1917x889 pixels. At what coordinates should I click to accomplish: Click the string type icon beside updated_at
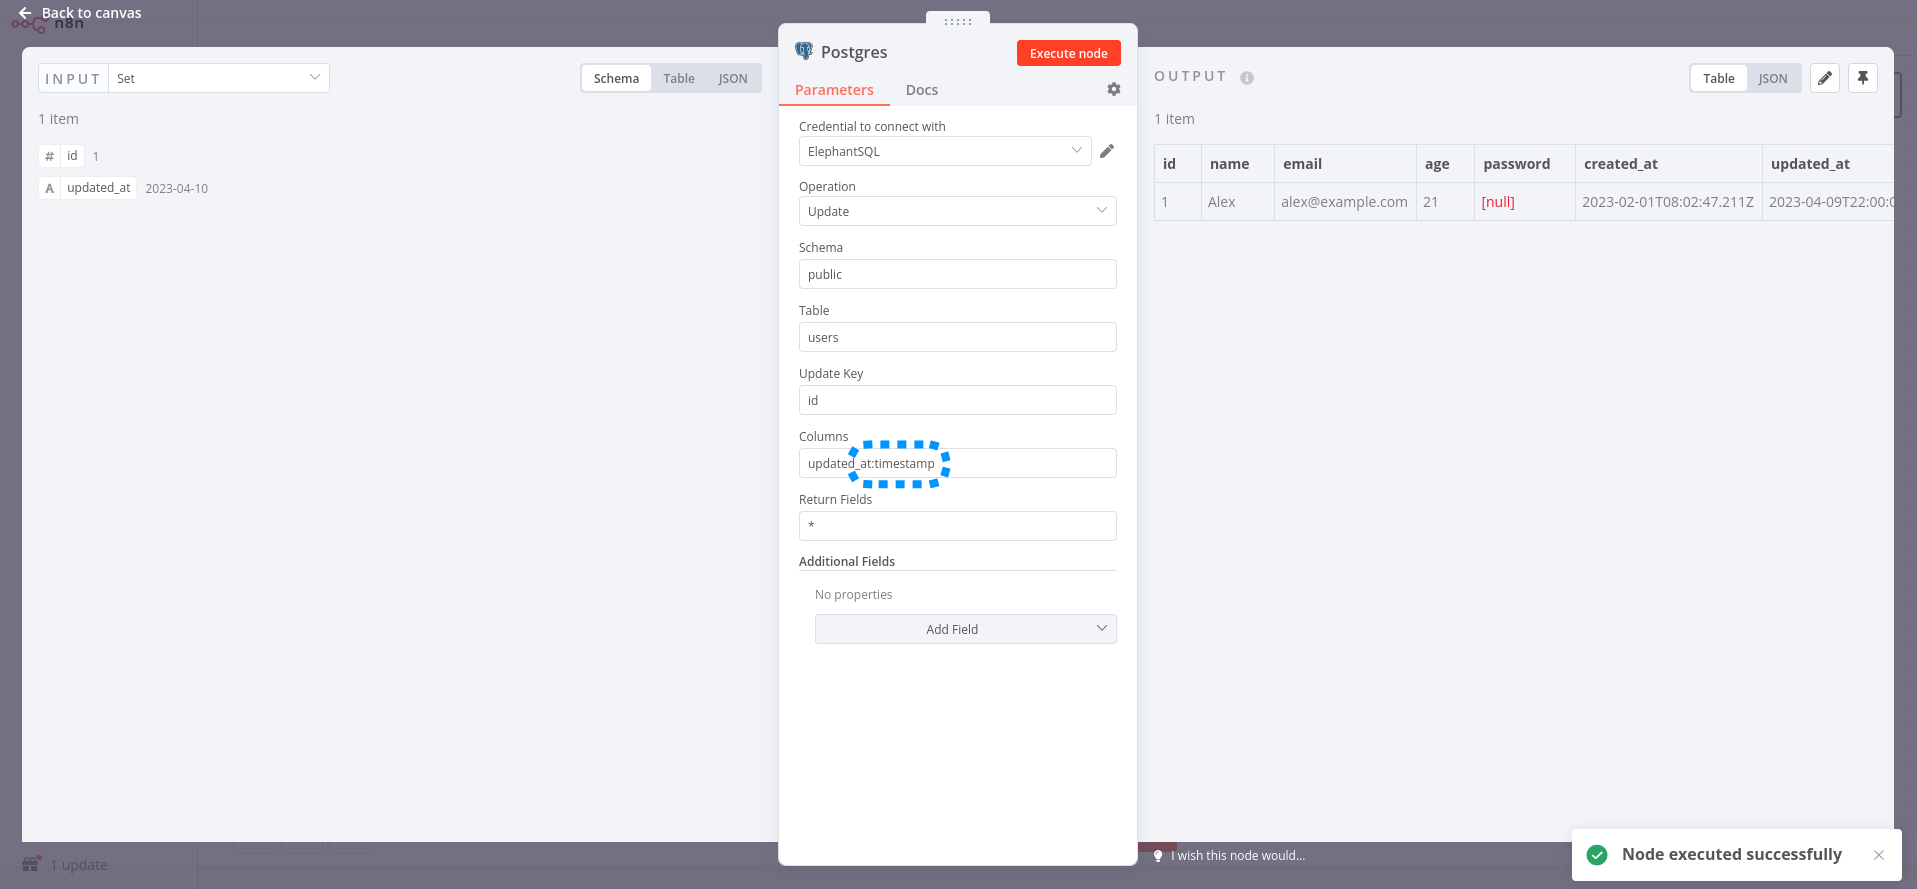(x=49, y=188)
